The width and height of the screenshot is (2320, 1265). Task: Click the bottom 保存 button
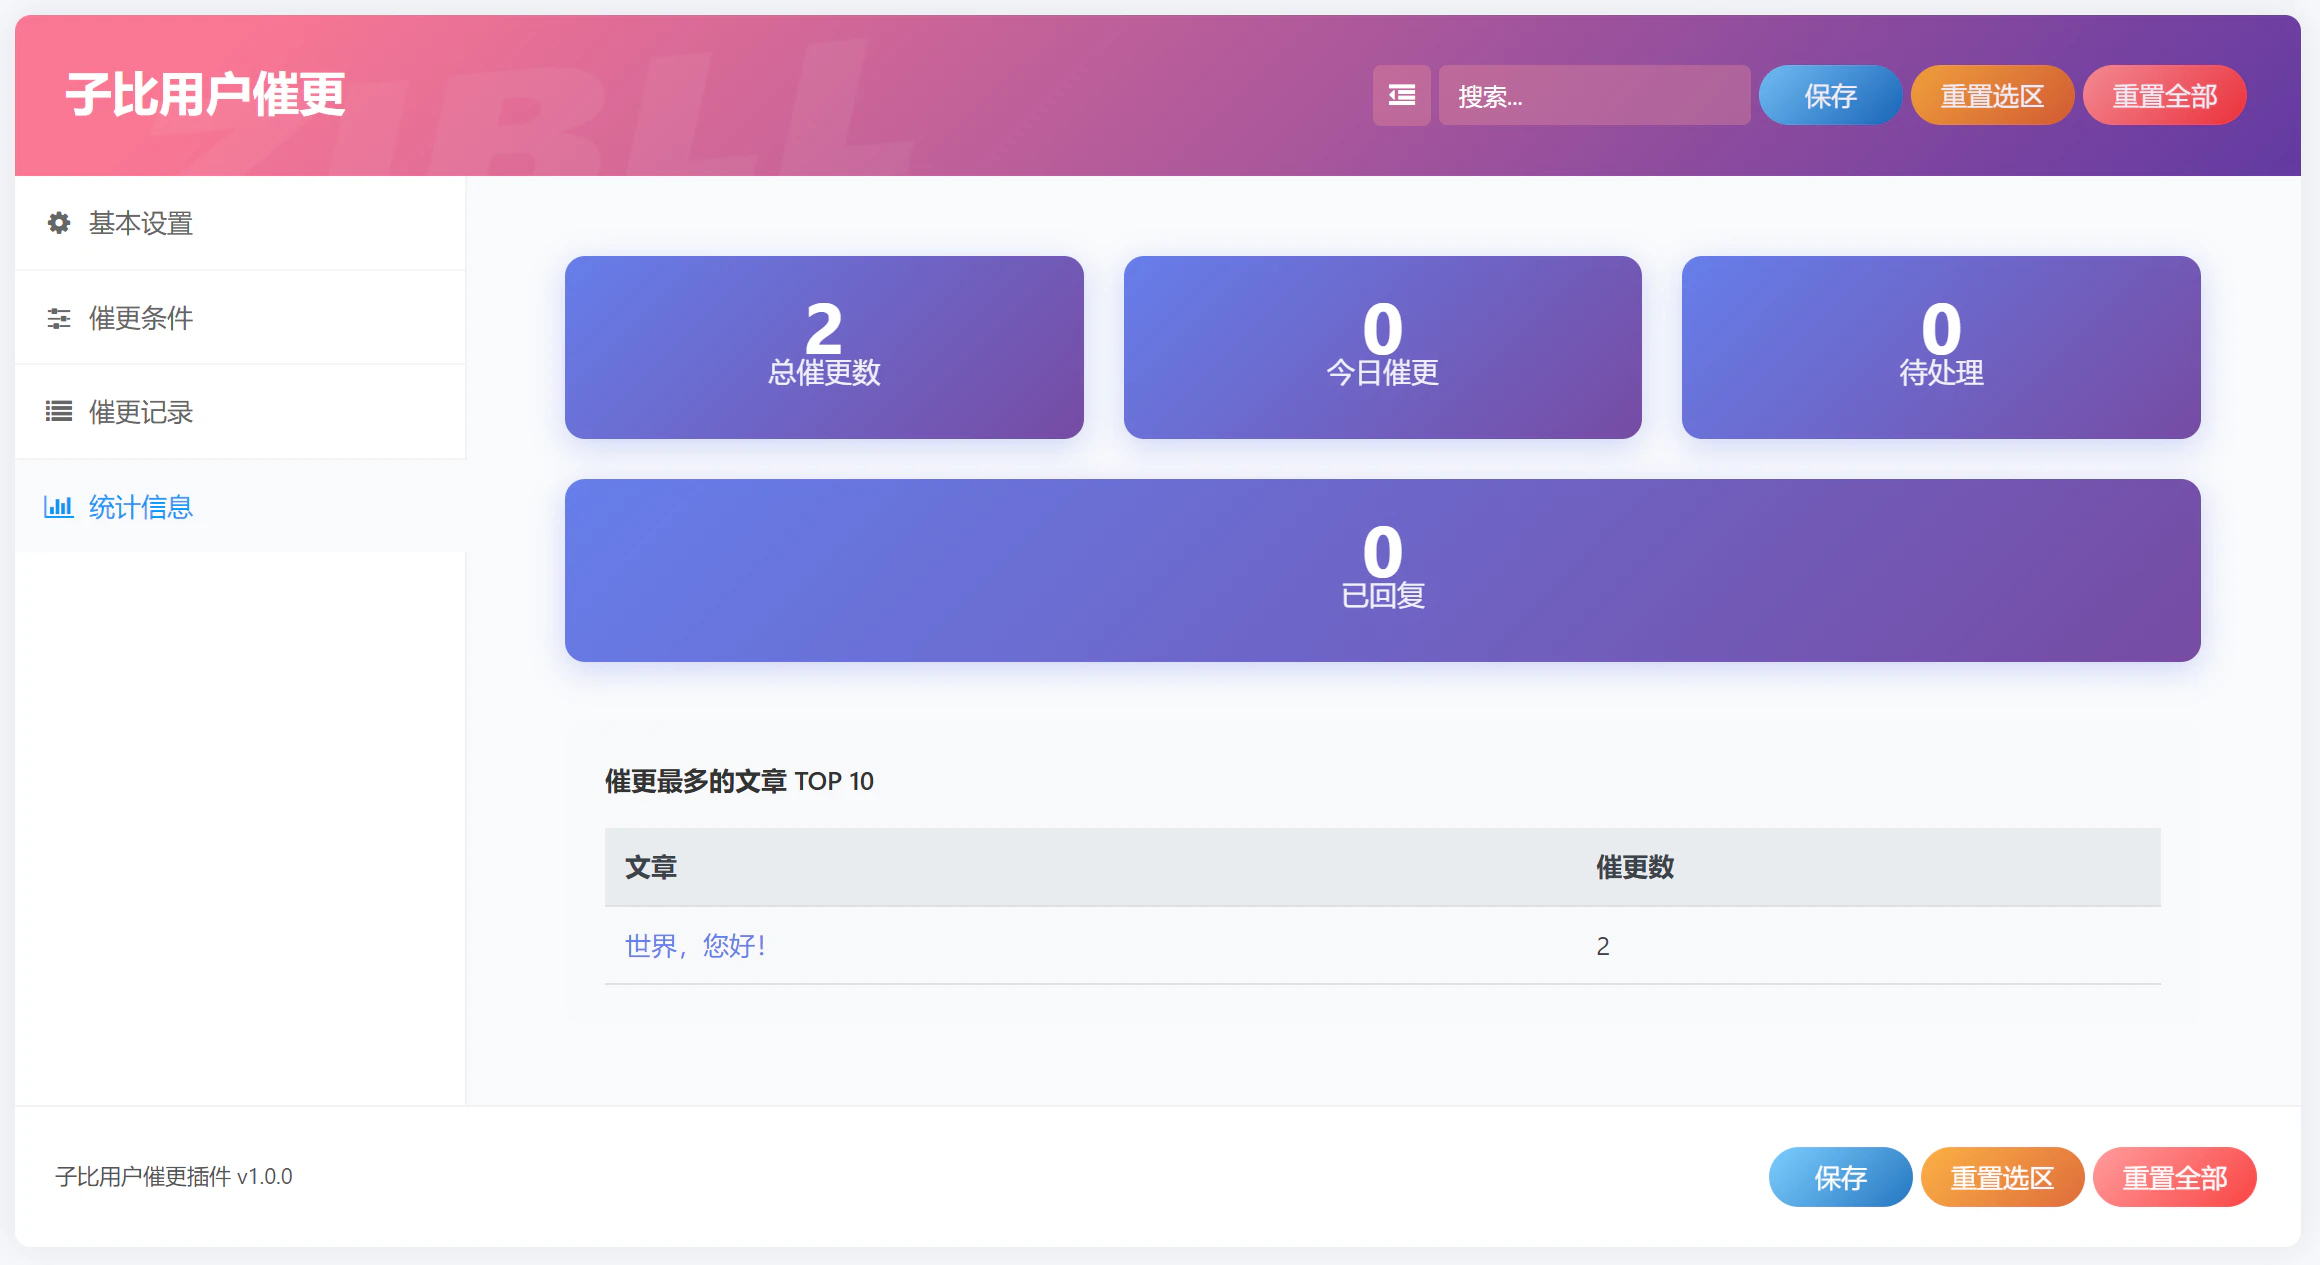tap(1840, 1177)
